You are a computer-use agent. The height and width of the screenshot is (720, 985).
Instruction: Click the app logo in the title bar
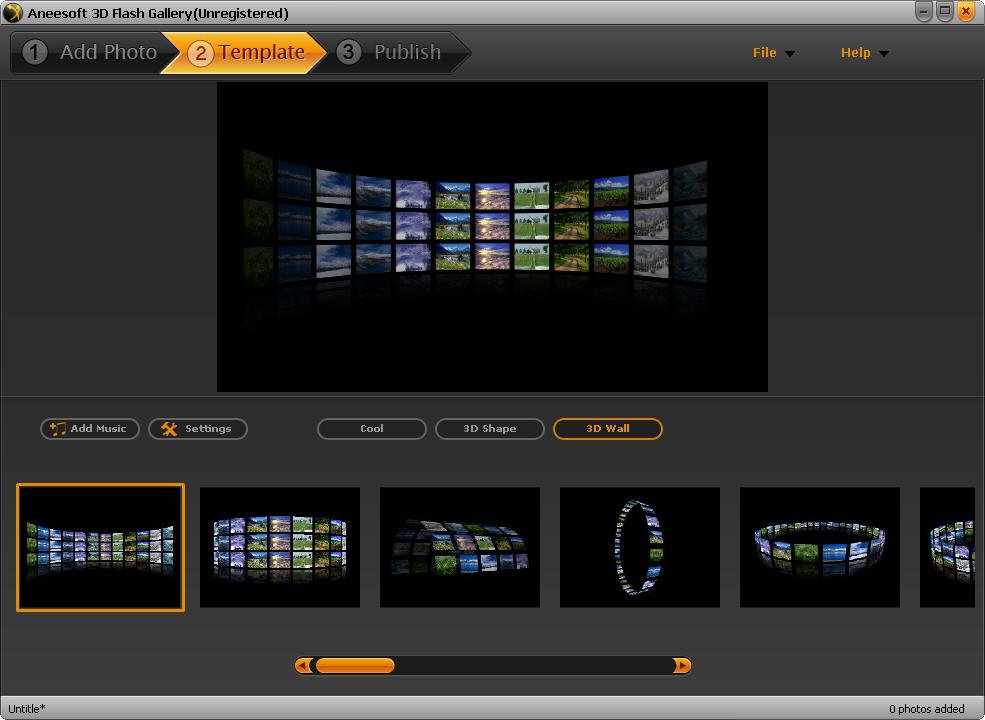tap(13, 13)
